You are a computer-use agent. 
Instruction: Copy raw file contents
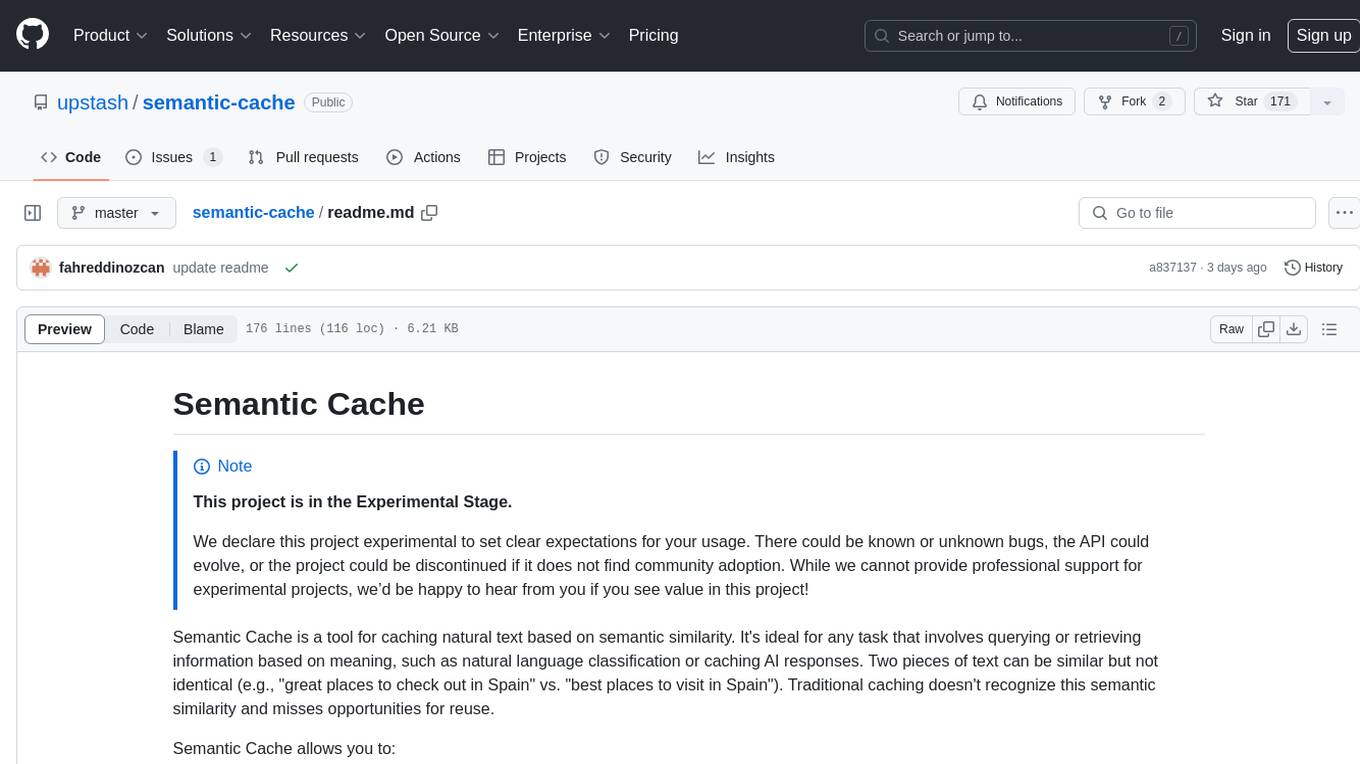pyautogui.click(x=1266, y=329)
